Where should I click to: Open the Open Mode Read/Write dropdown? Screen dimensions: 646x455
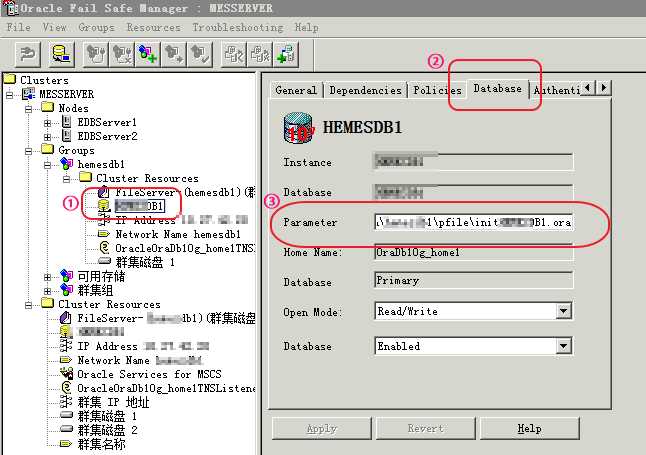coord(563,311)
